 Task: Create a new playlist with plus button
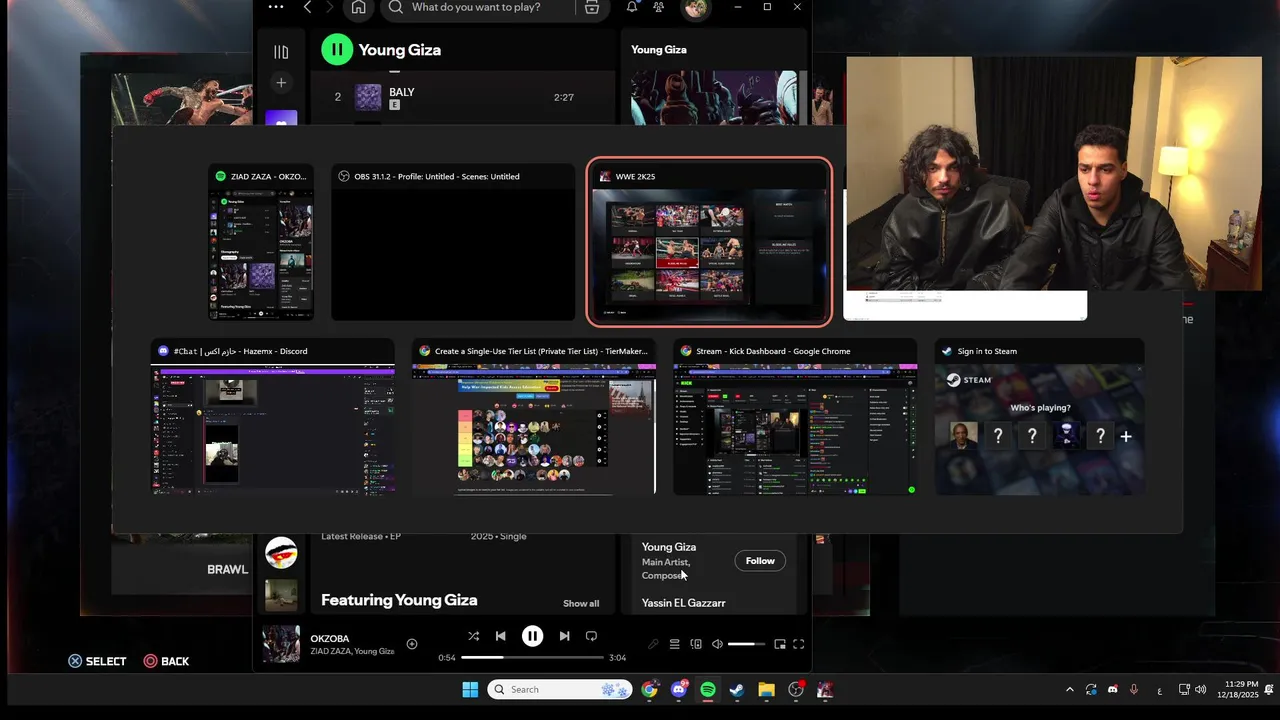tap(281, 83)
